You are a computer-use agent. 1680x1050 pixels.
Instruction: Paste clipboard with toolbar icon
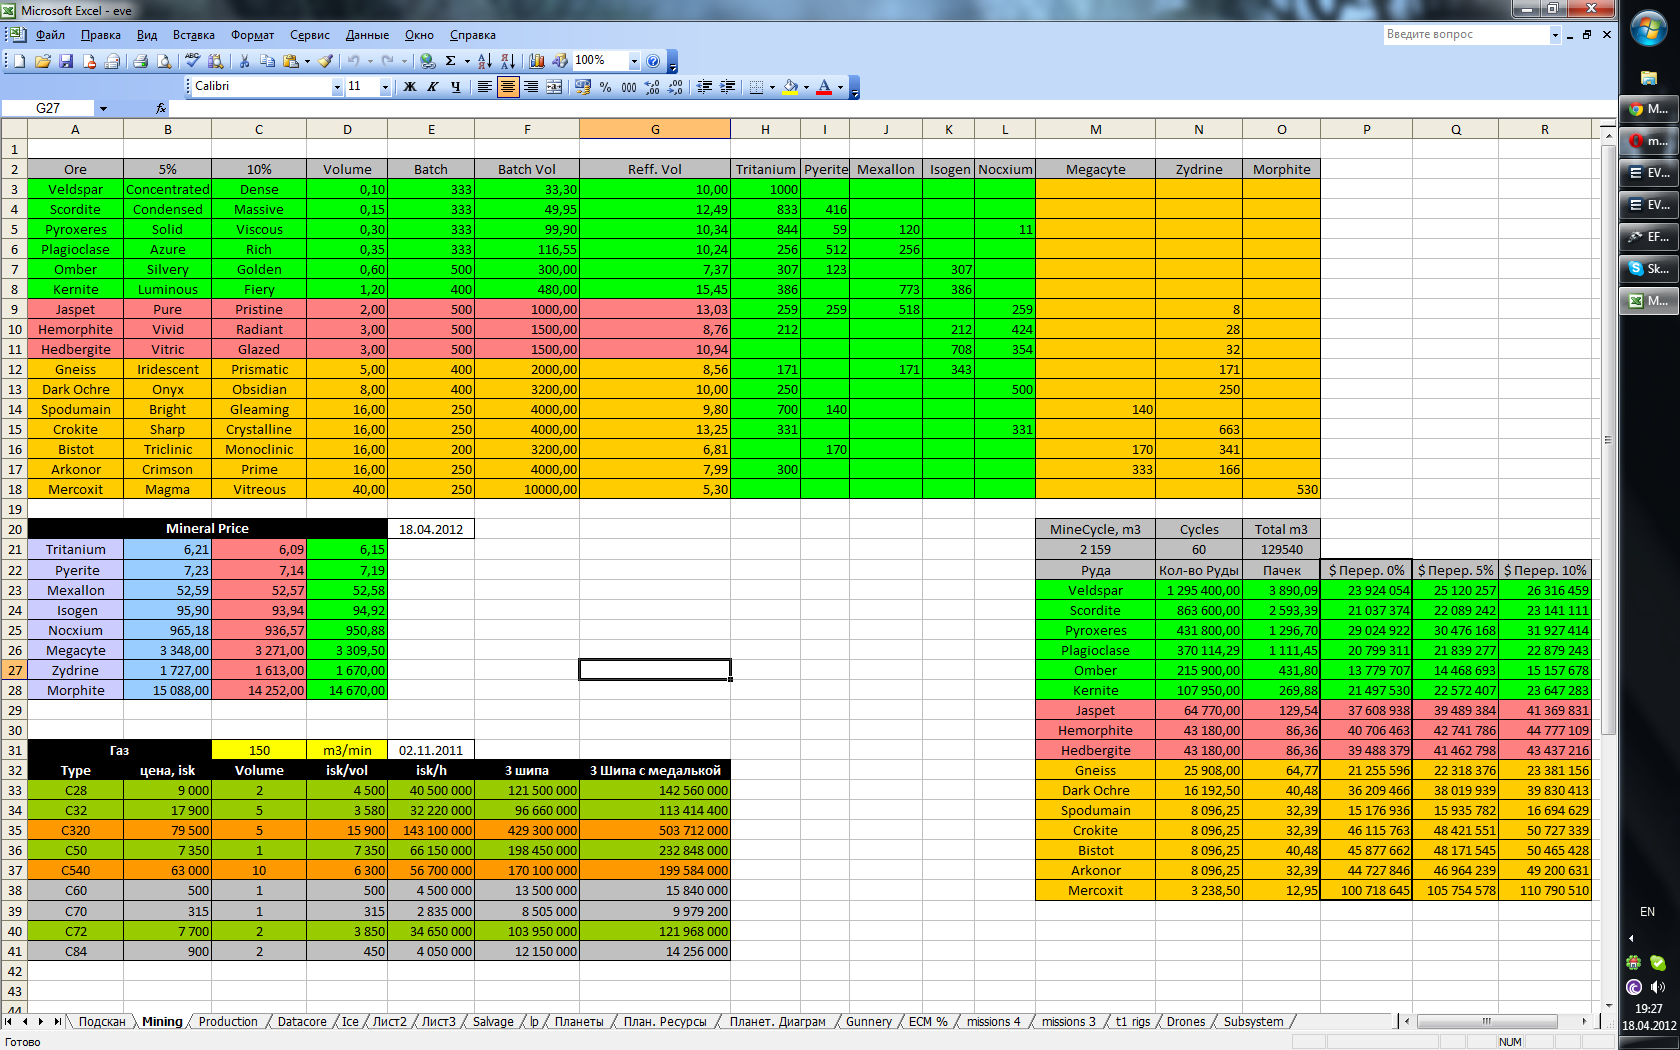coord(291,61)
